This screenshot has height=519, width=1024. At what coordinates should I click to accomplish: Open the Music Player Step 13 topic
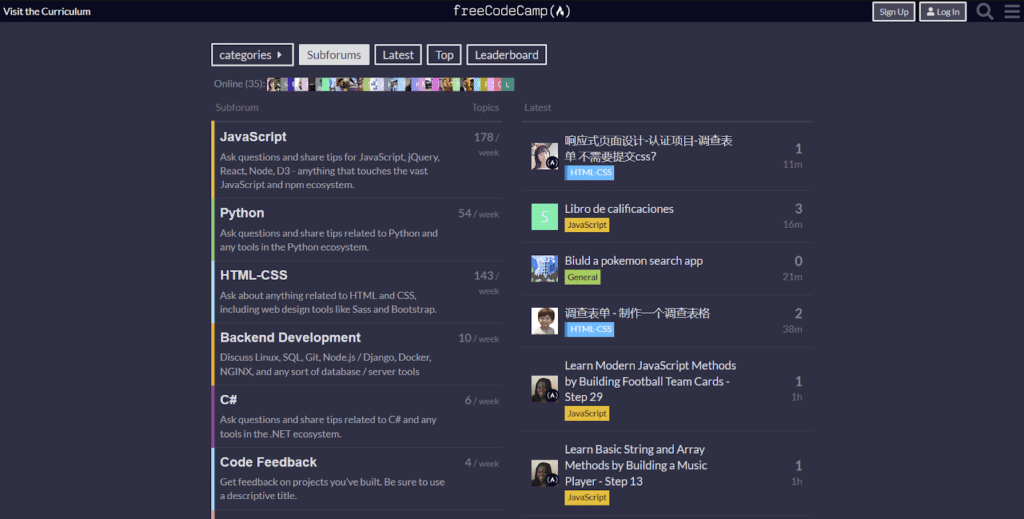[x=635, y=465]
